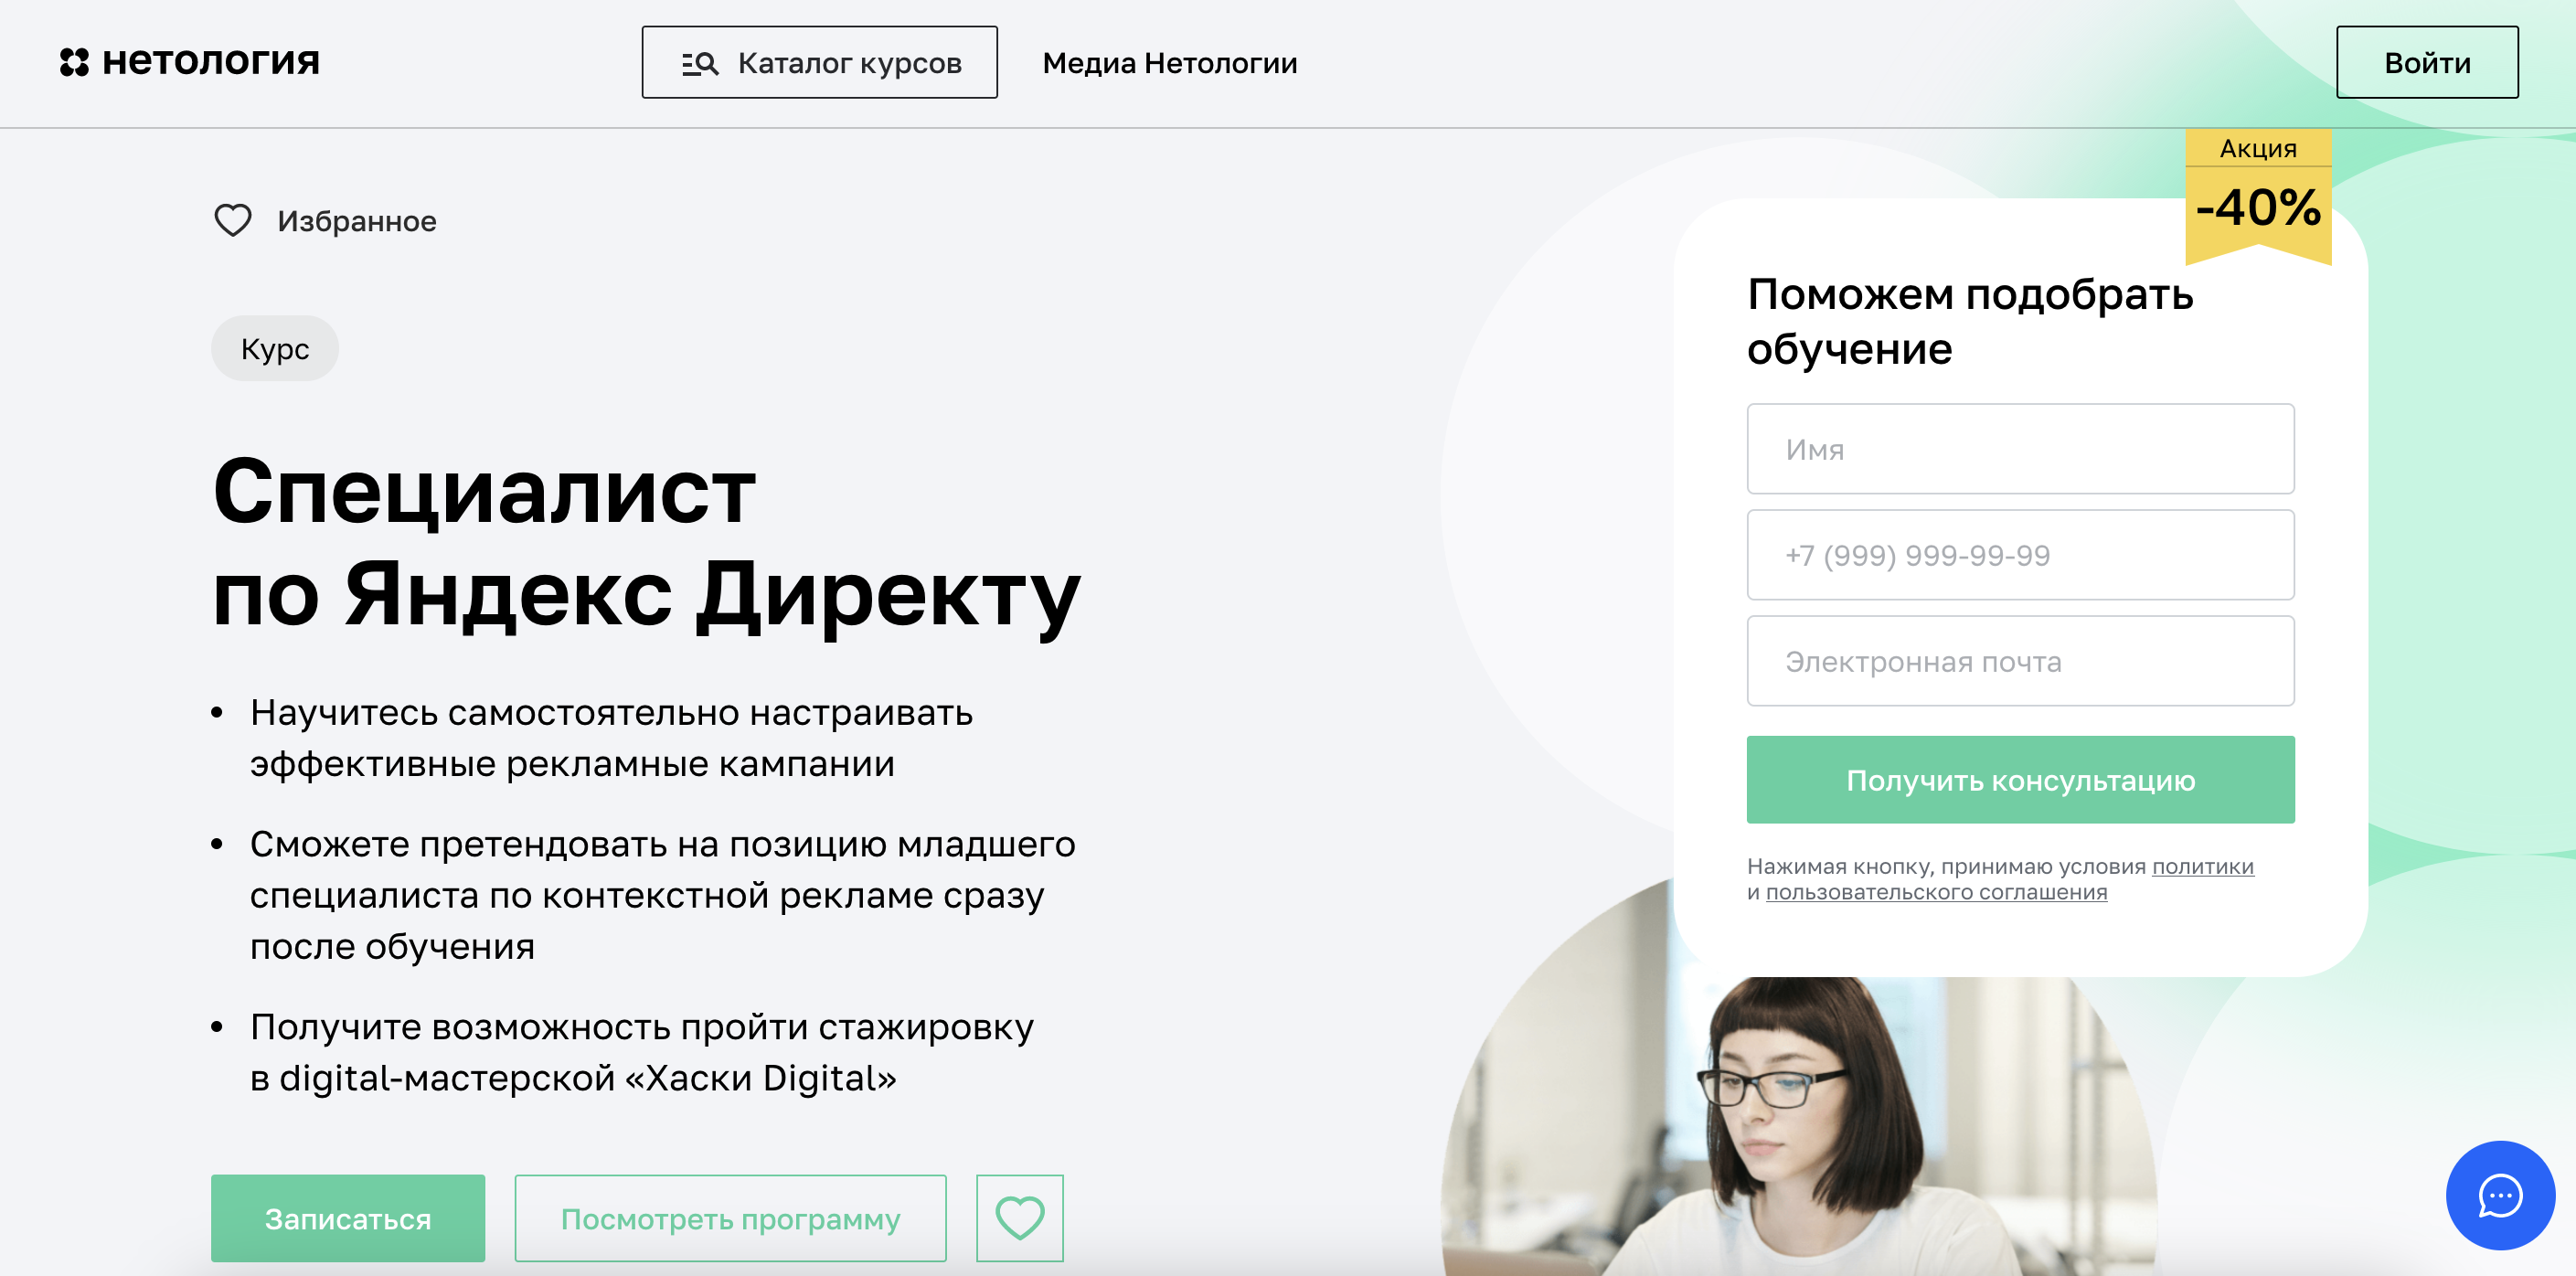
Task: Click the heart icon next to Избранное
Action: pos(233,220)
